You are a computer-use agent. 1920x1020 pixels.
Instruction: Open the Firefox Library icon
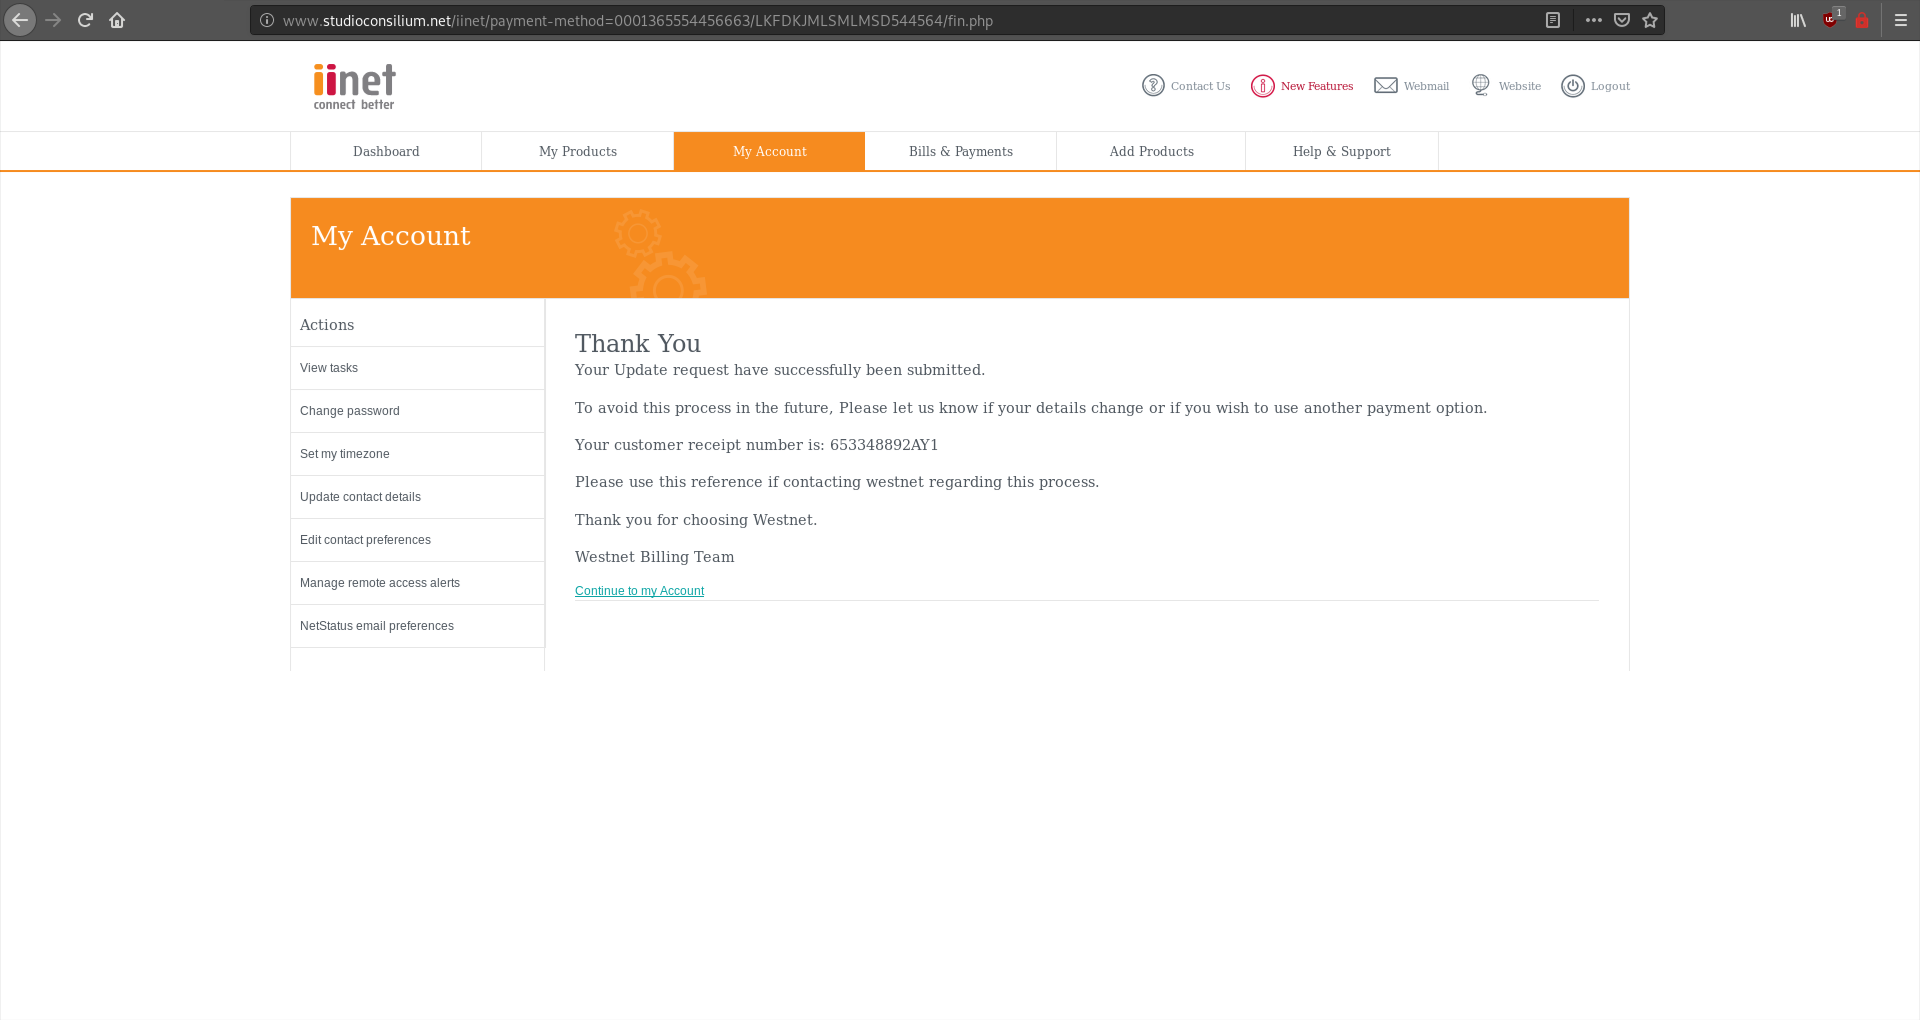[x=1797, y=19]
